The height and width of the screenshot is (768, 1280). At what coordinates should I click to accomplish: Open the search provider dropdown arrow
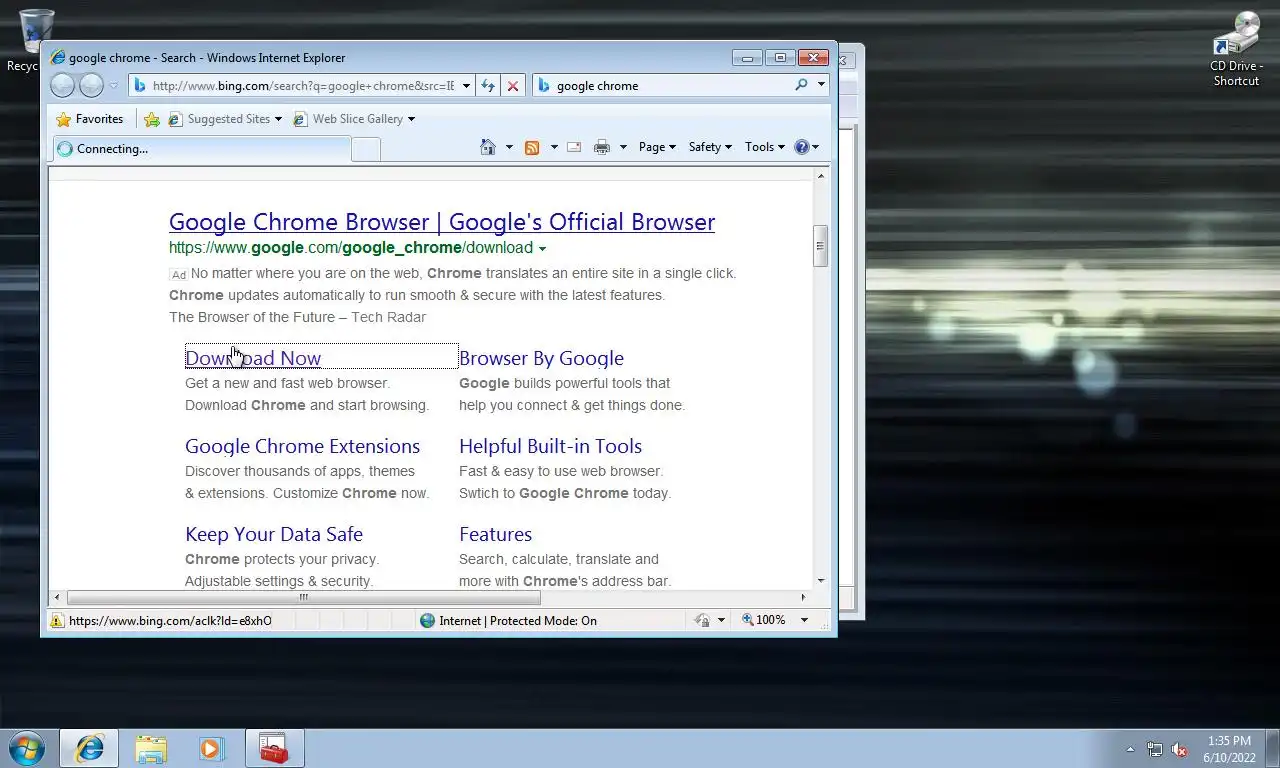[x=821, y=85]
